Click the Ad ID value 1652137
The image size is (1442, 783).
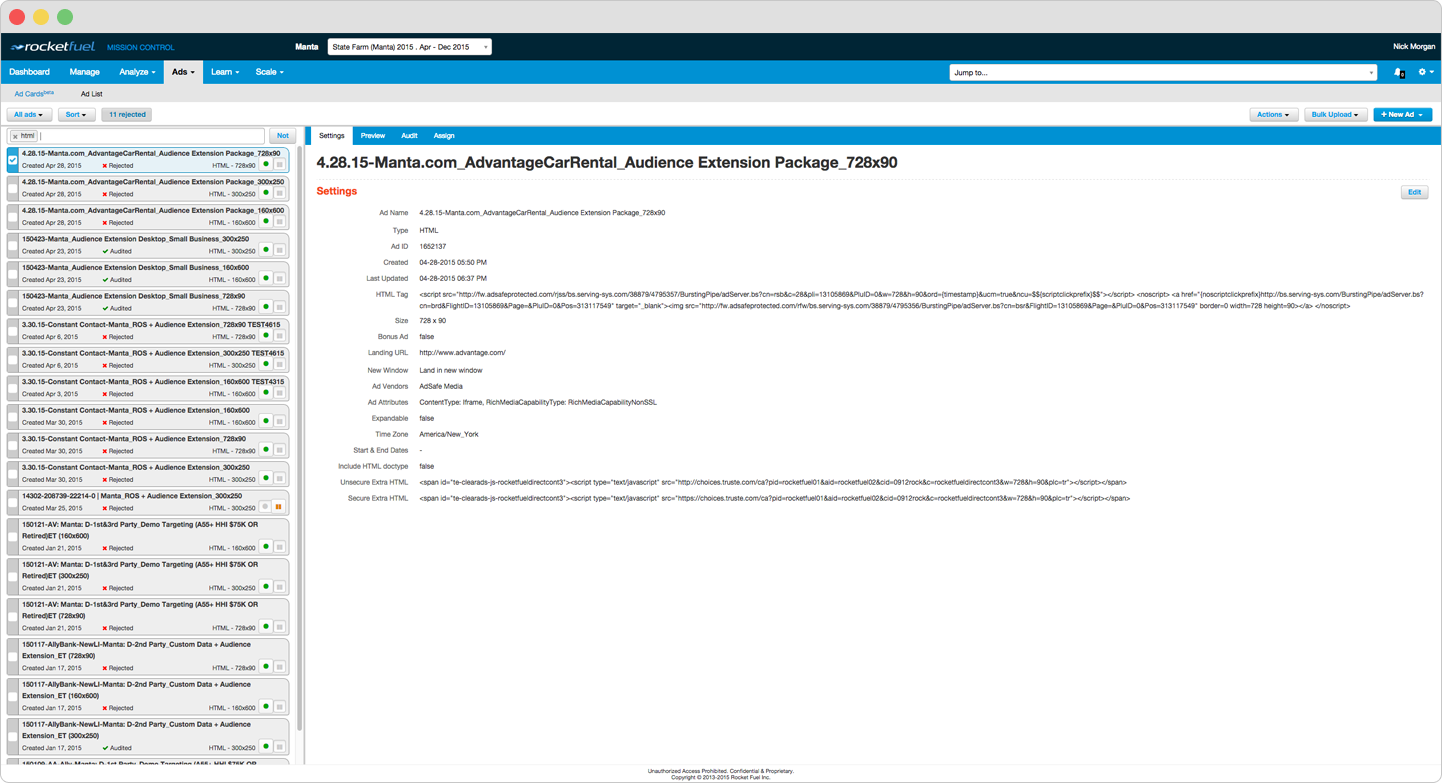[x=433, y=246]
